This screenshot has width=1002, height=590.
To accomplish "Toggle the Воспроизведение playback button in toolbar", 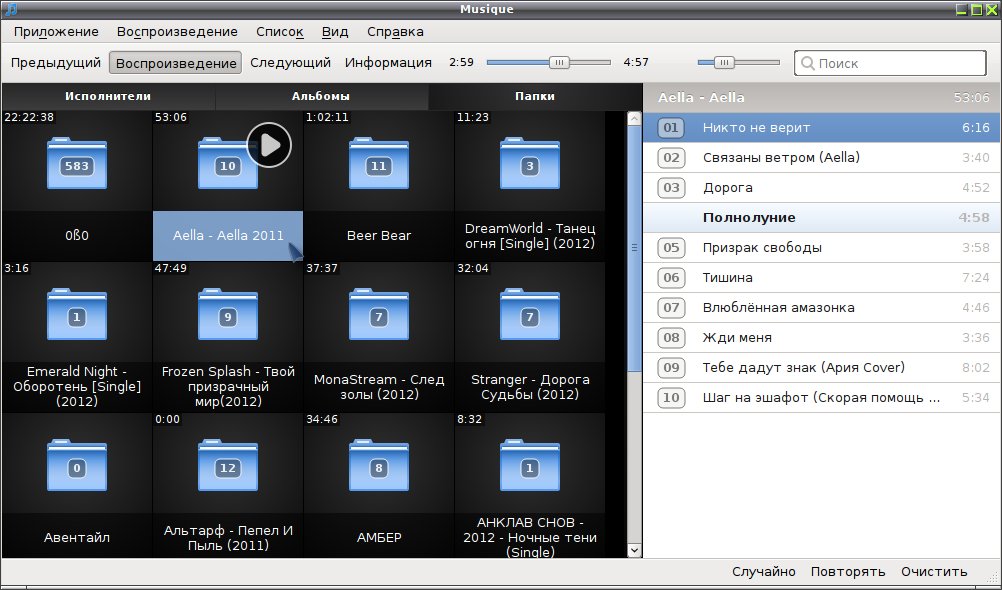I will pos(176,63).
